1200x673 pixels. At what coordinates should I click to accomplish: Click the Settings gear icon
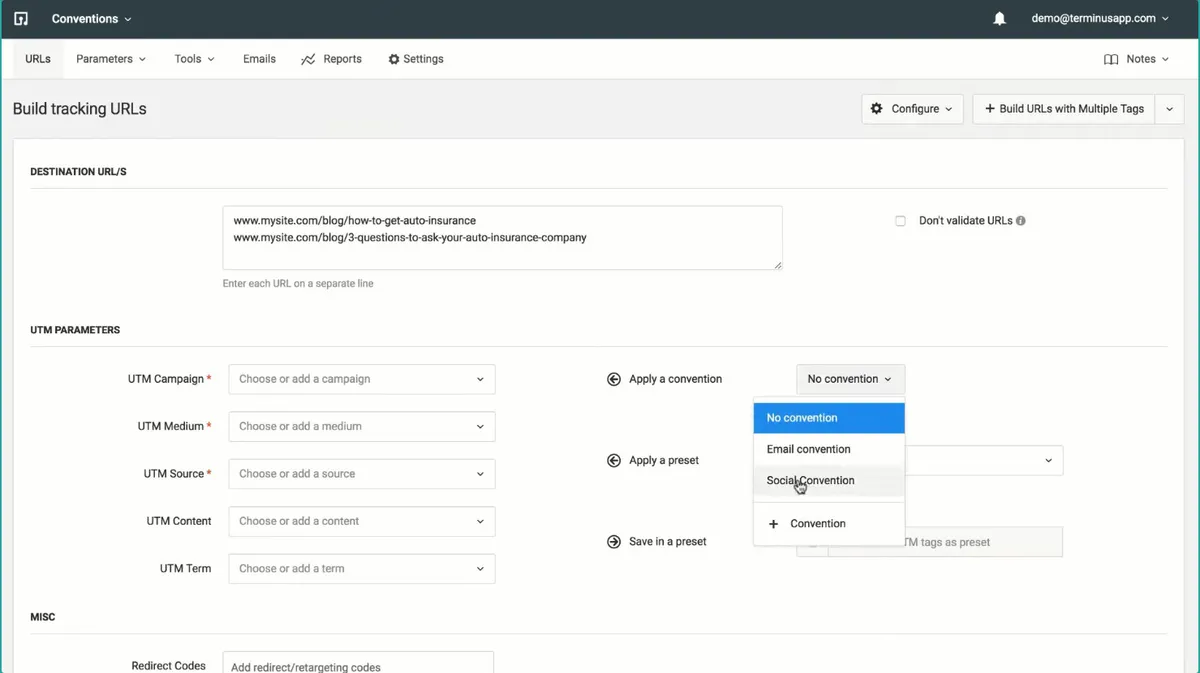[393, 59]
